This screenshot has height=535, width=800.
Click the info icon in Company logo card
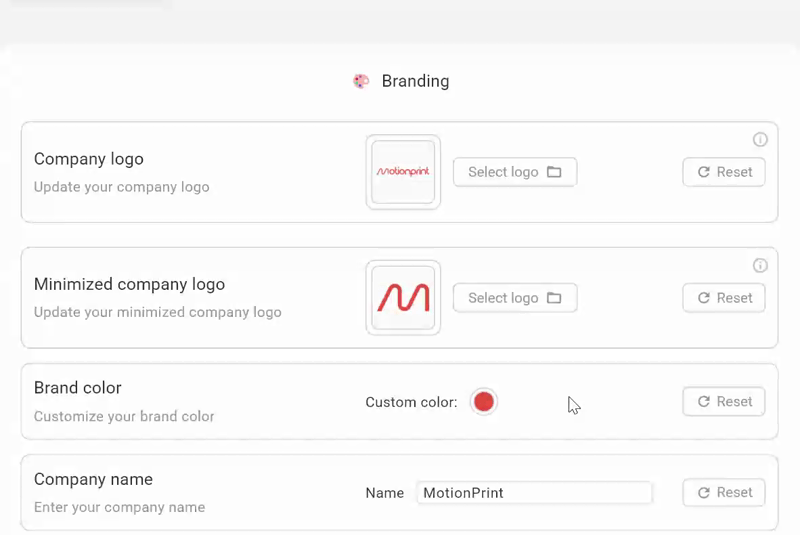point(760,140)
